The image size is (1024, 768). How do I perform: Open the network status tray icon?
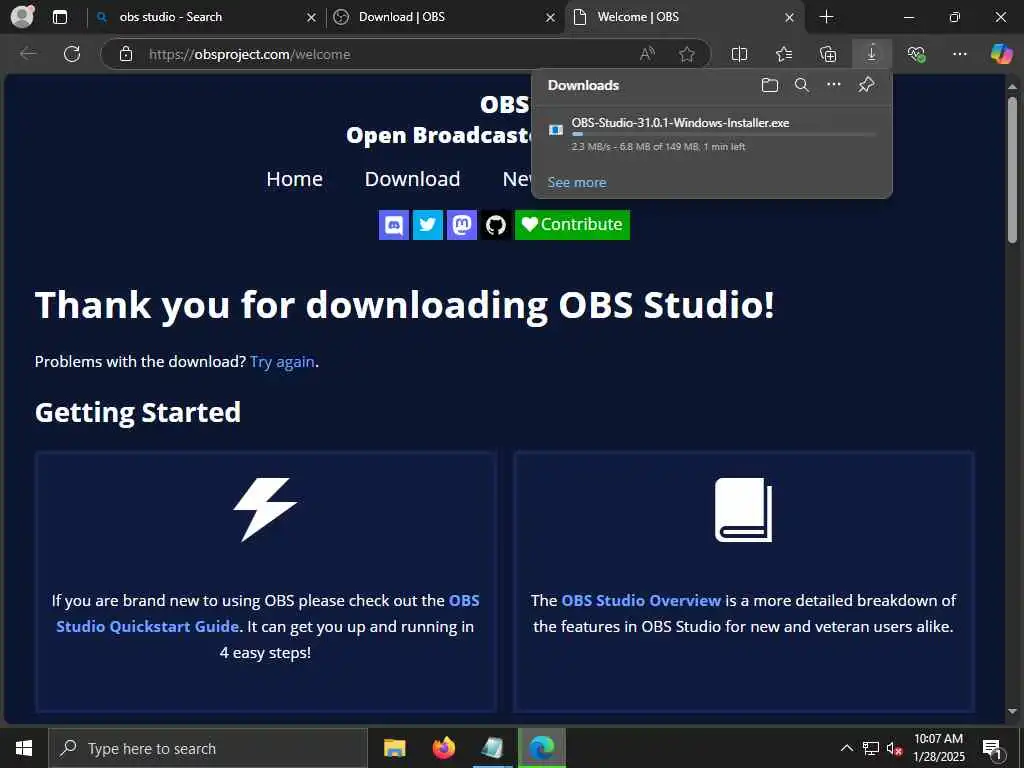pos(871,748)
